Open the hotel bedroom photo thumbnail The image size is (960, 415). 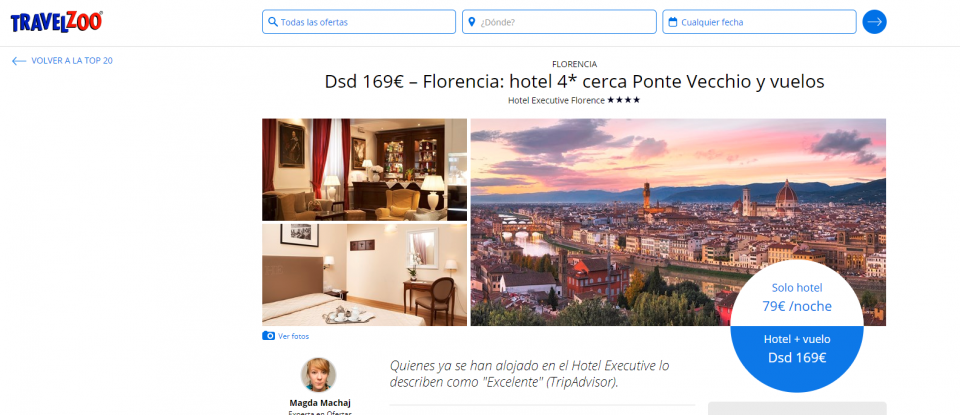click(x=364, y=274)
